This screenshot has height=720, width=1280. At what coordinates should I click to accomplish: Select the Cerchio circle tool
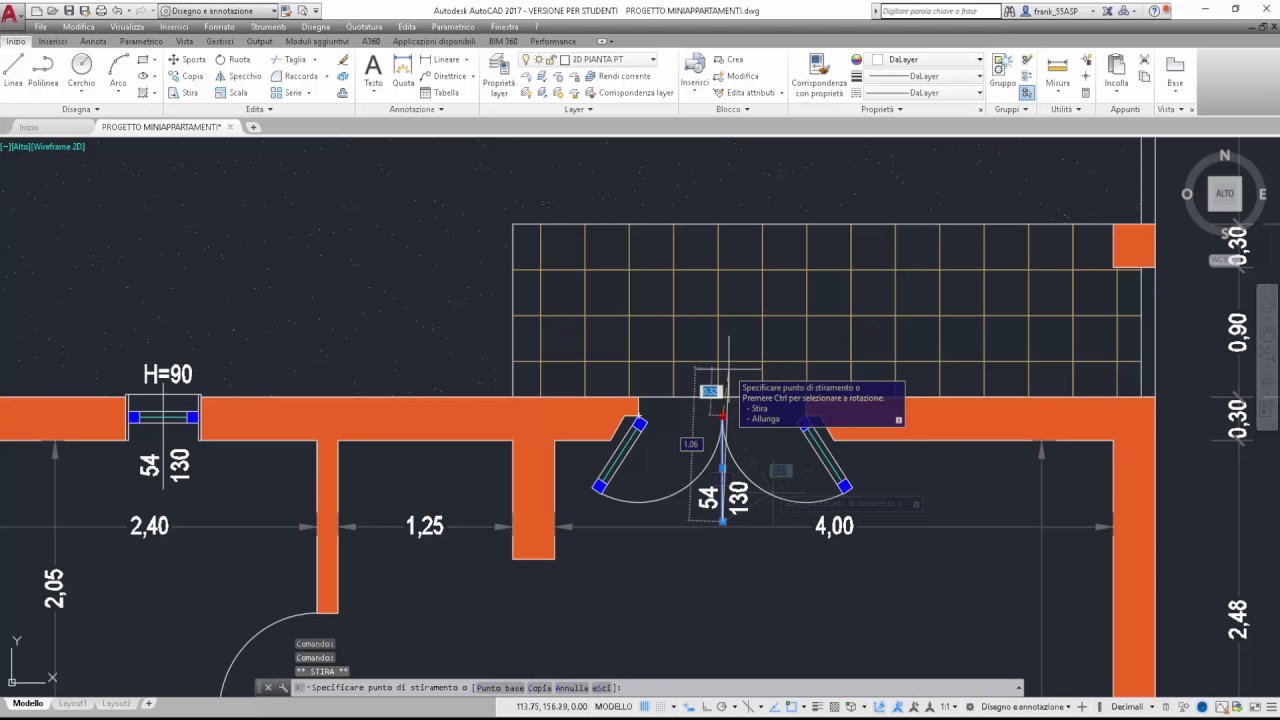82,70
